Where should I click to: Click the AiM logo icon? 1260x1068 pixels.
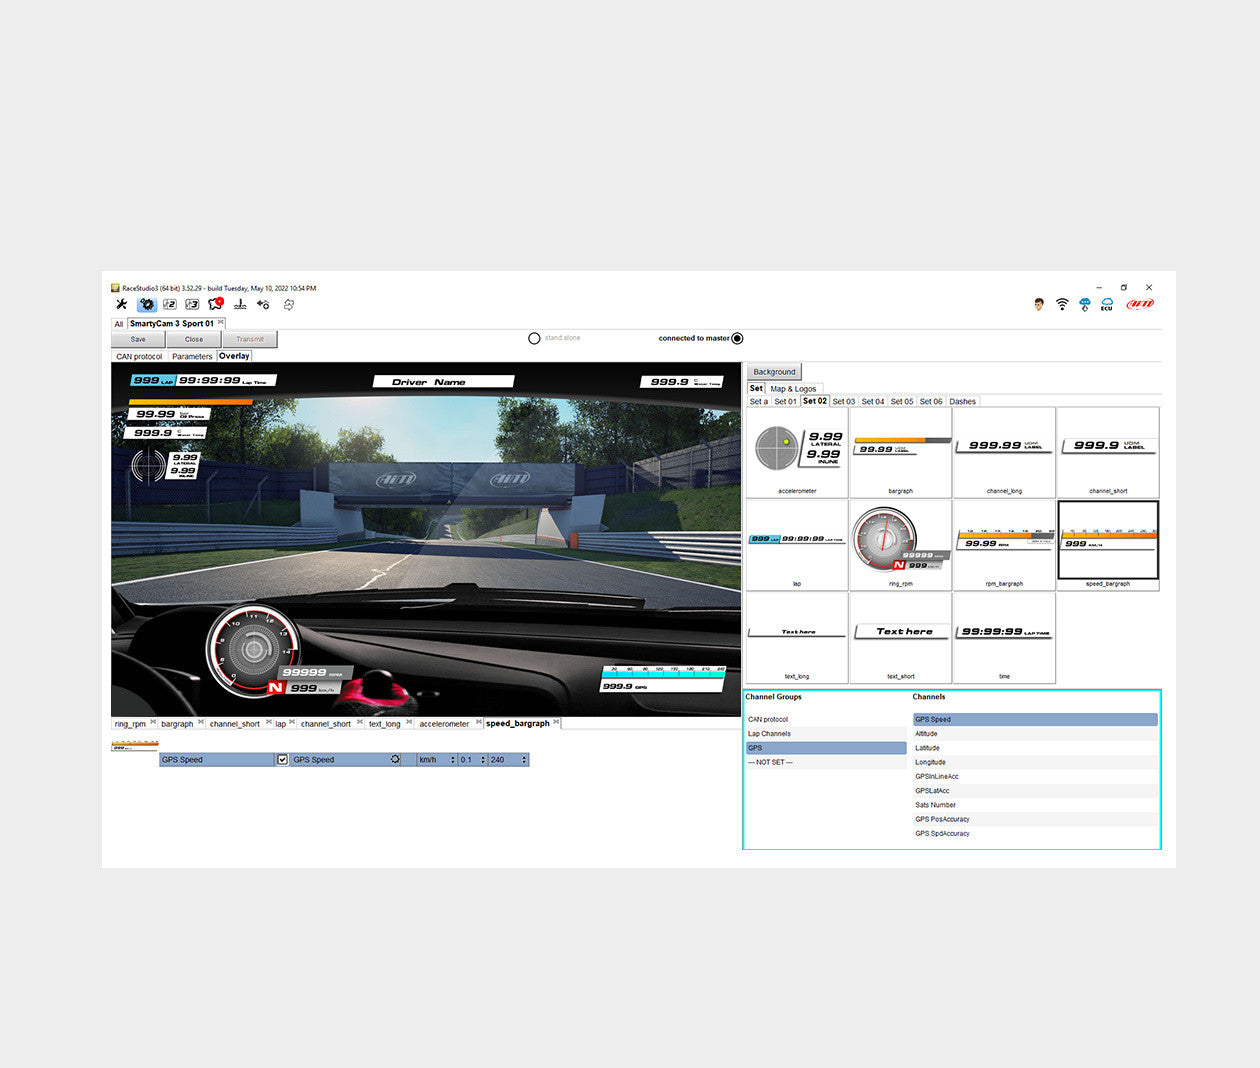pyautogui.click(x=1140, y=304)
